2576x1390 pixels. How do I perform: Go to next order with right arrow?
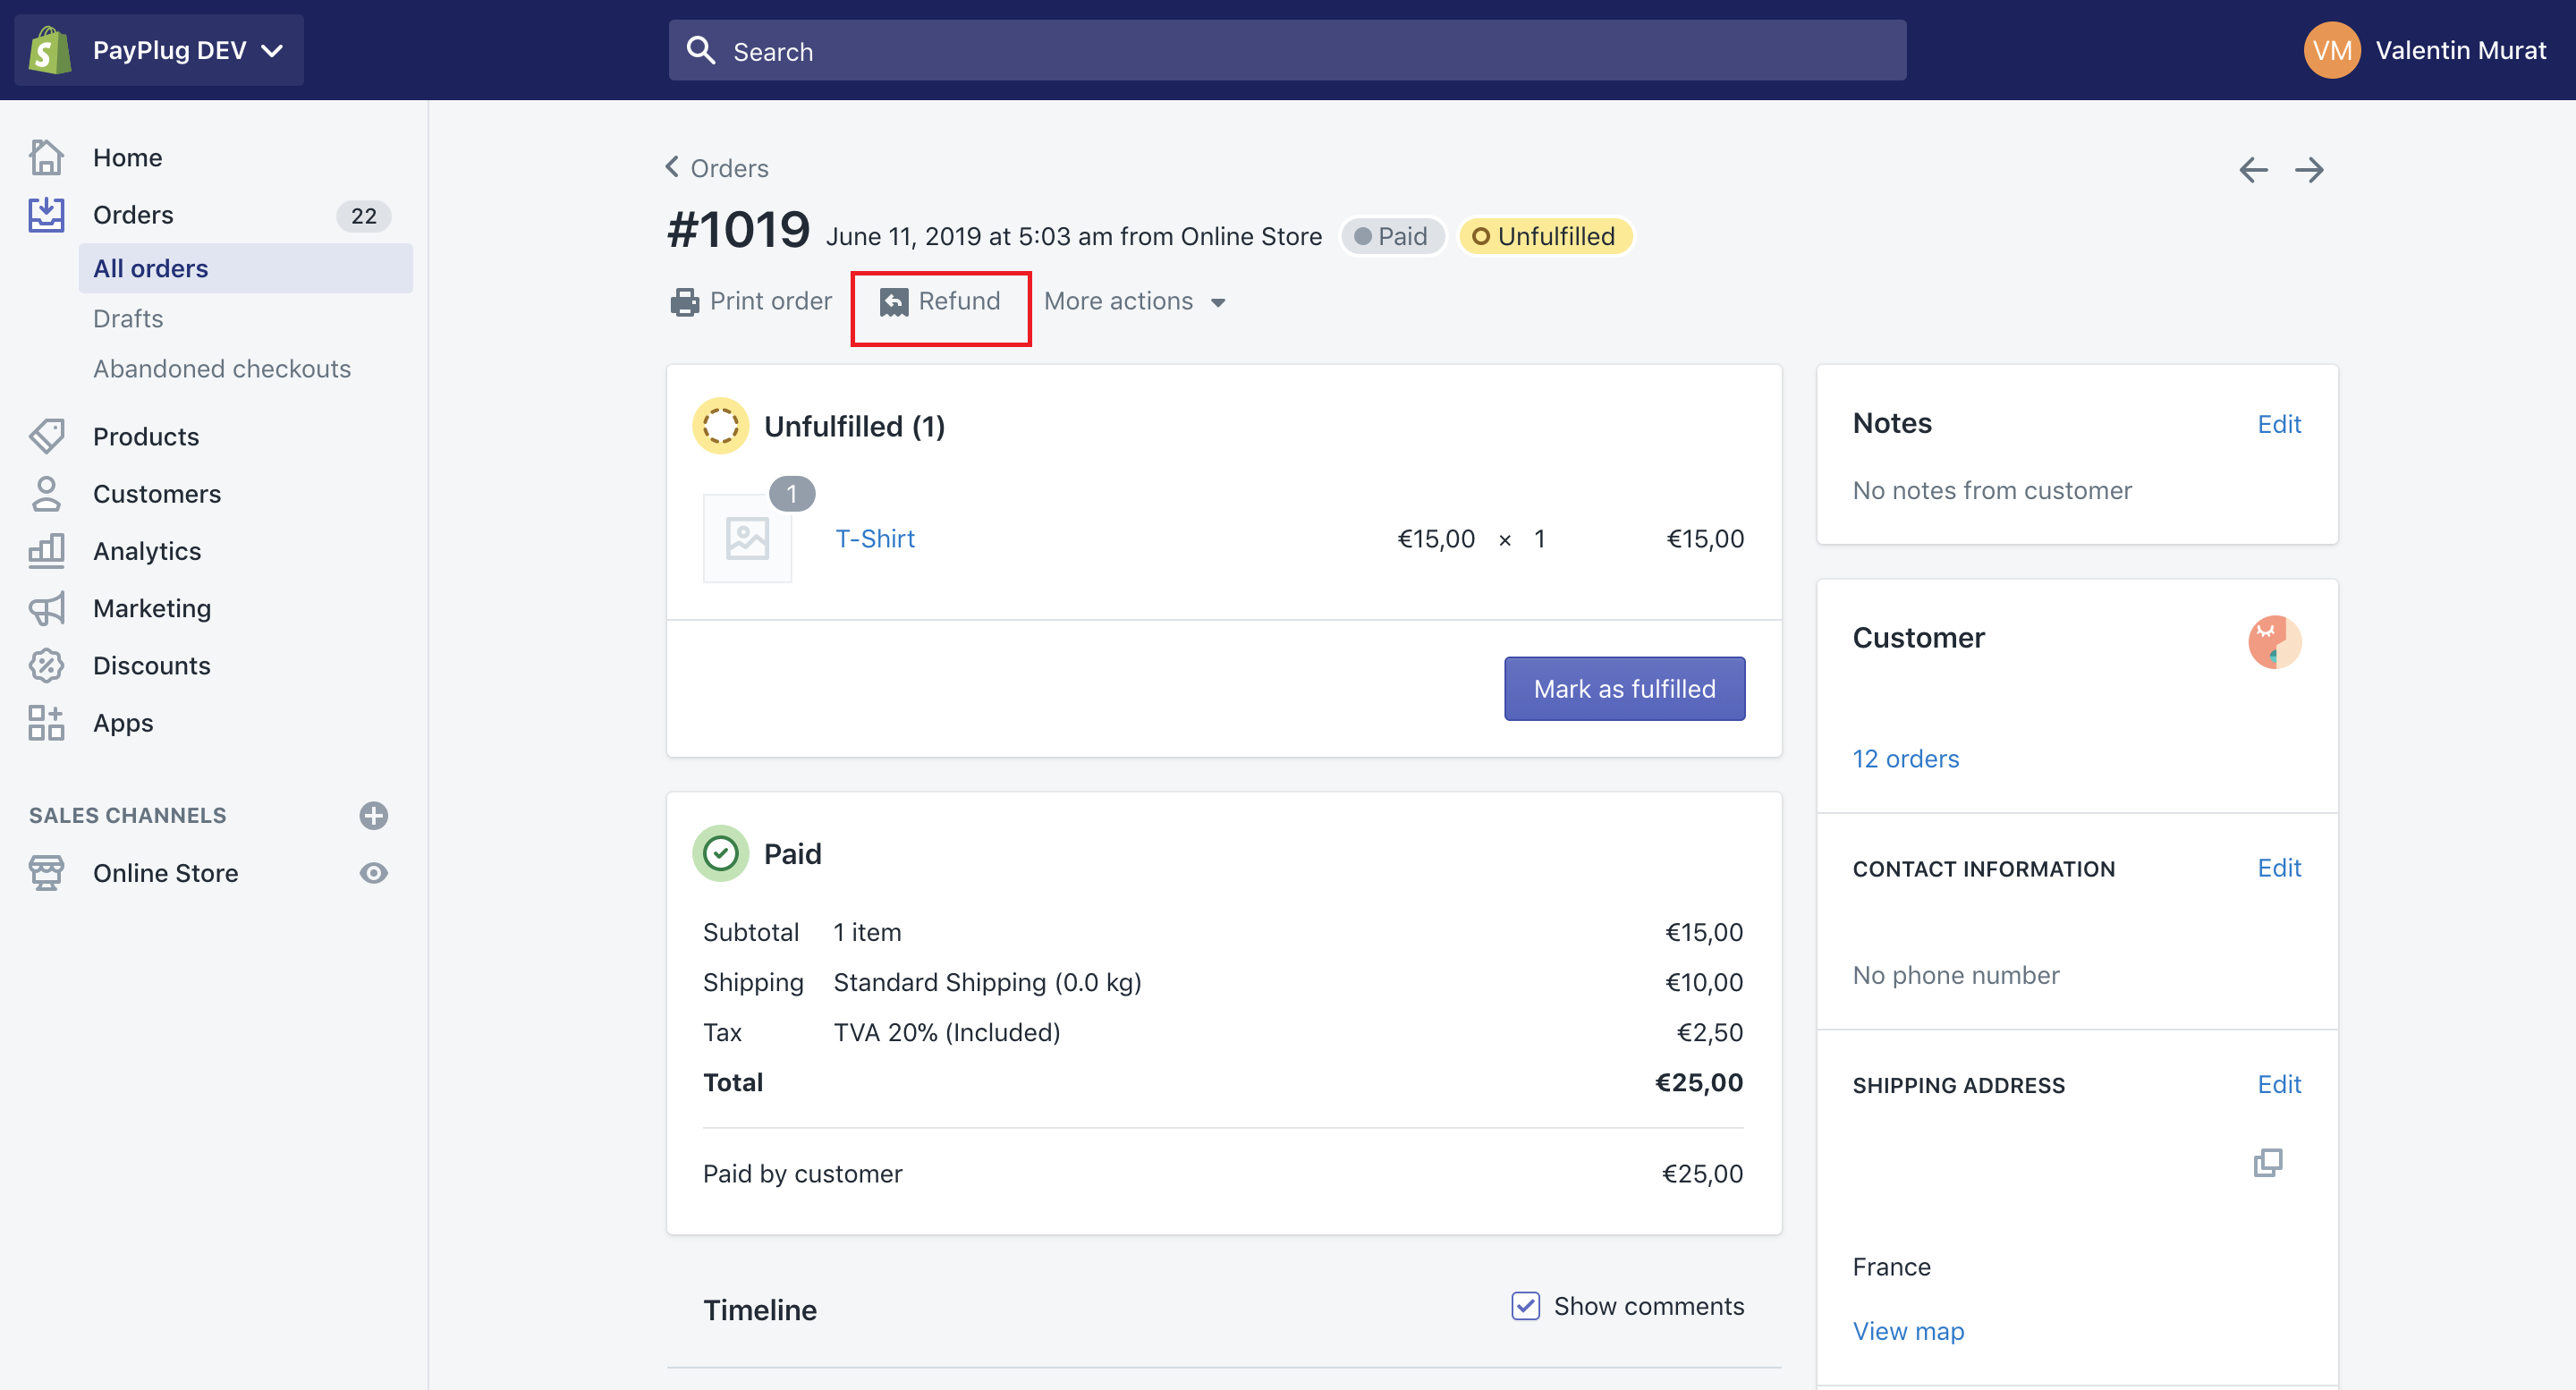[x=2309, y=169]
